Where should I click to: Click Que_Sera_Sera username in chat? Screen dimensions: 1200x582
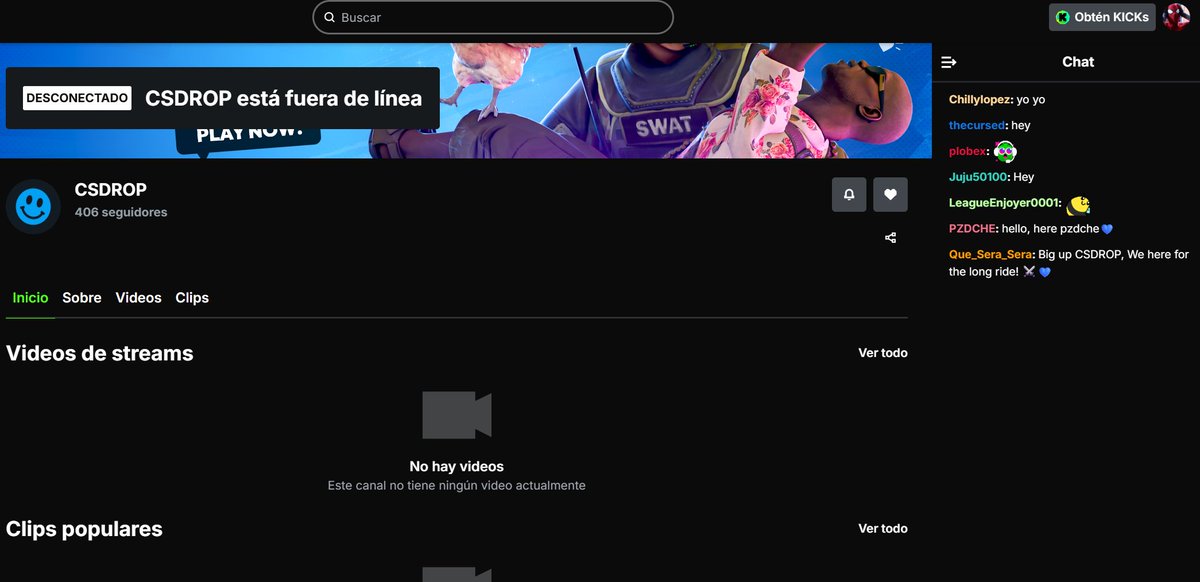[x=991, y=255]
